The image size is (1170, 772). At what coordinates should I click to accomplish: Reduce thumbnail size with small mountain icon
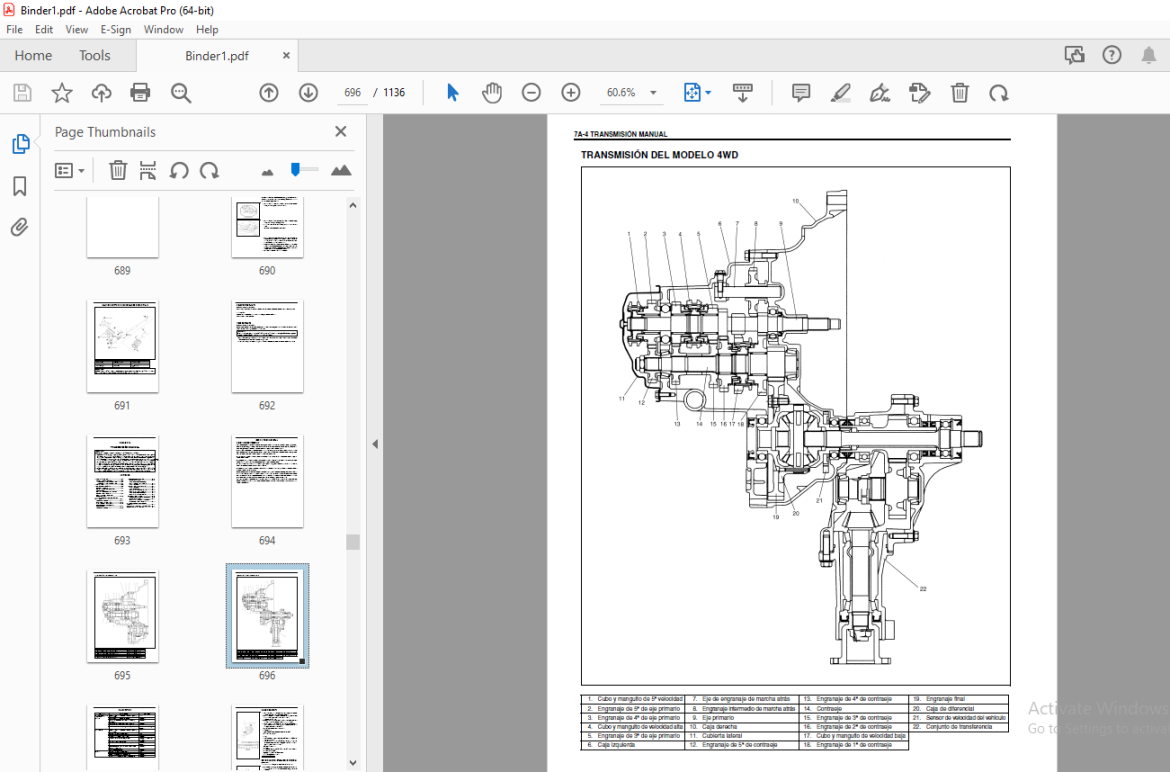(x=267, y=172)
